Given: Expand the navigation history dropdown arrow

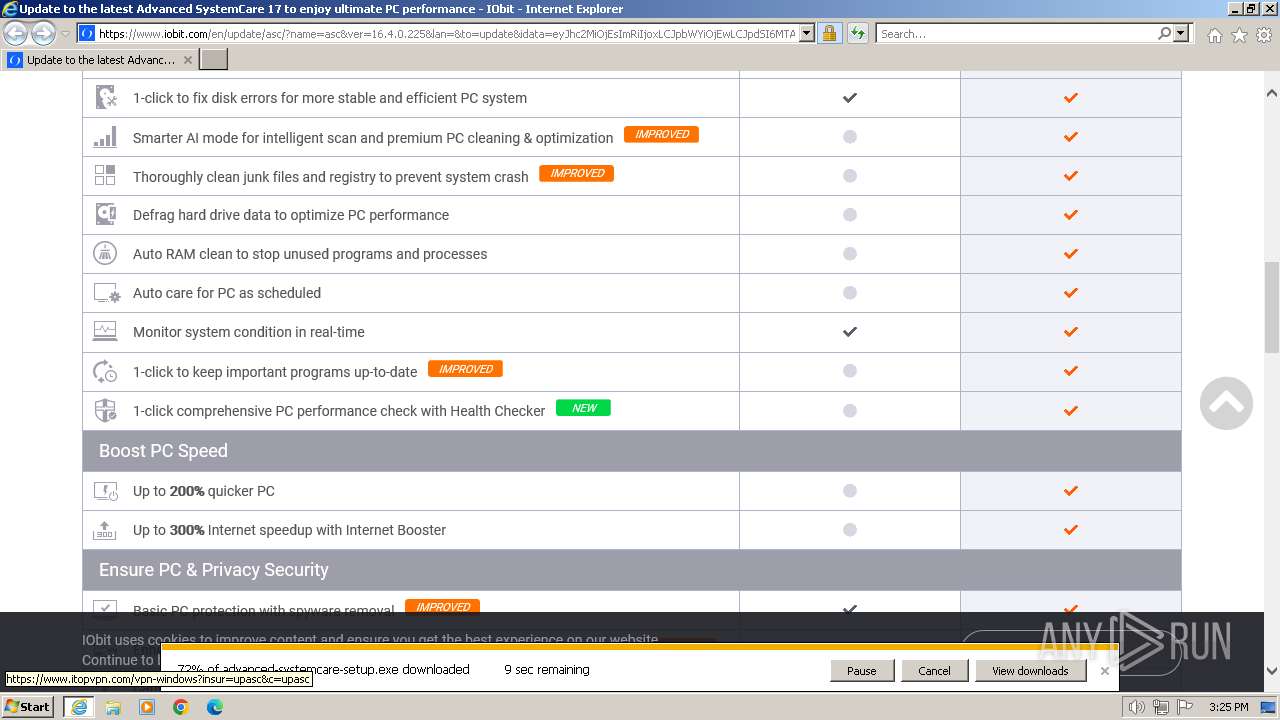Looking at the screenshot, I should point(65,34).
